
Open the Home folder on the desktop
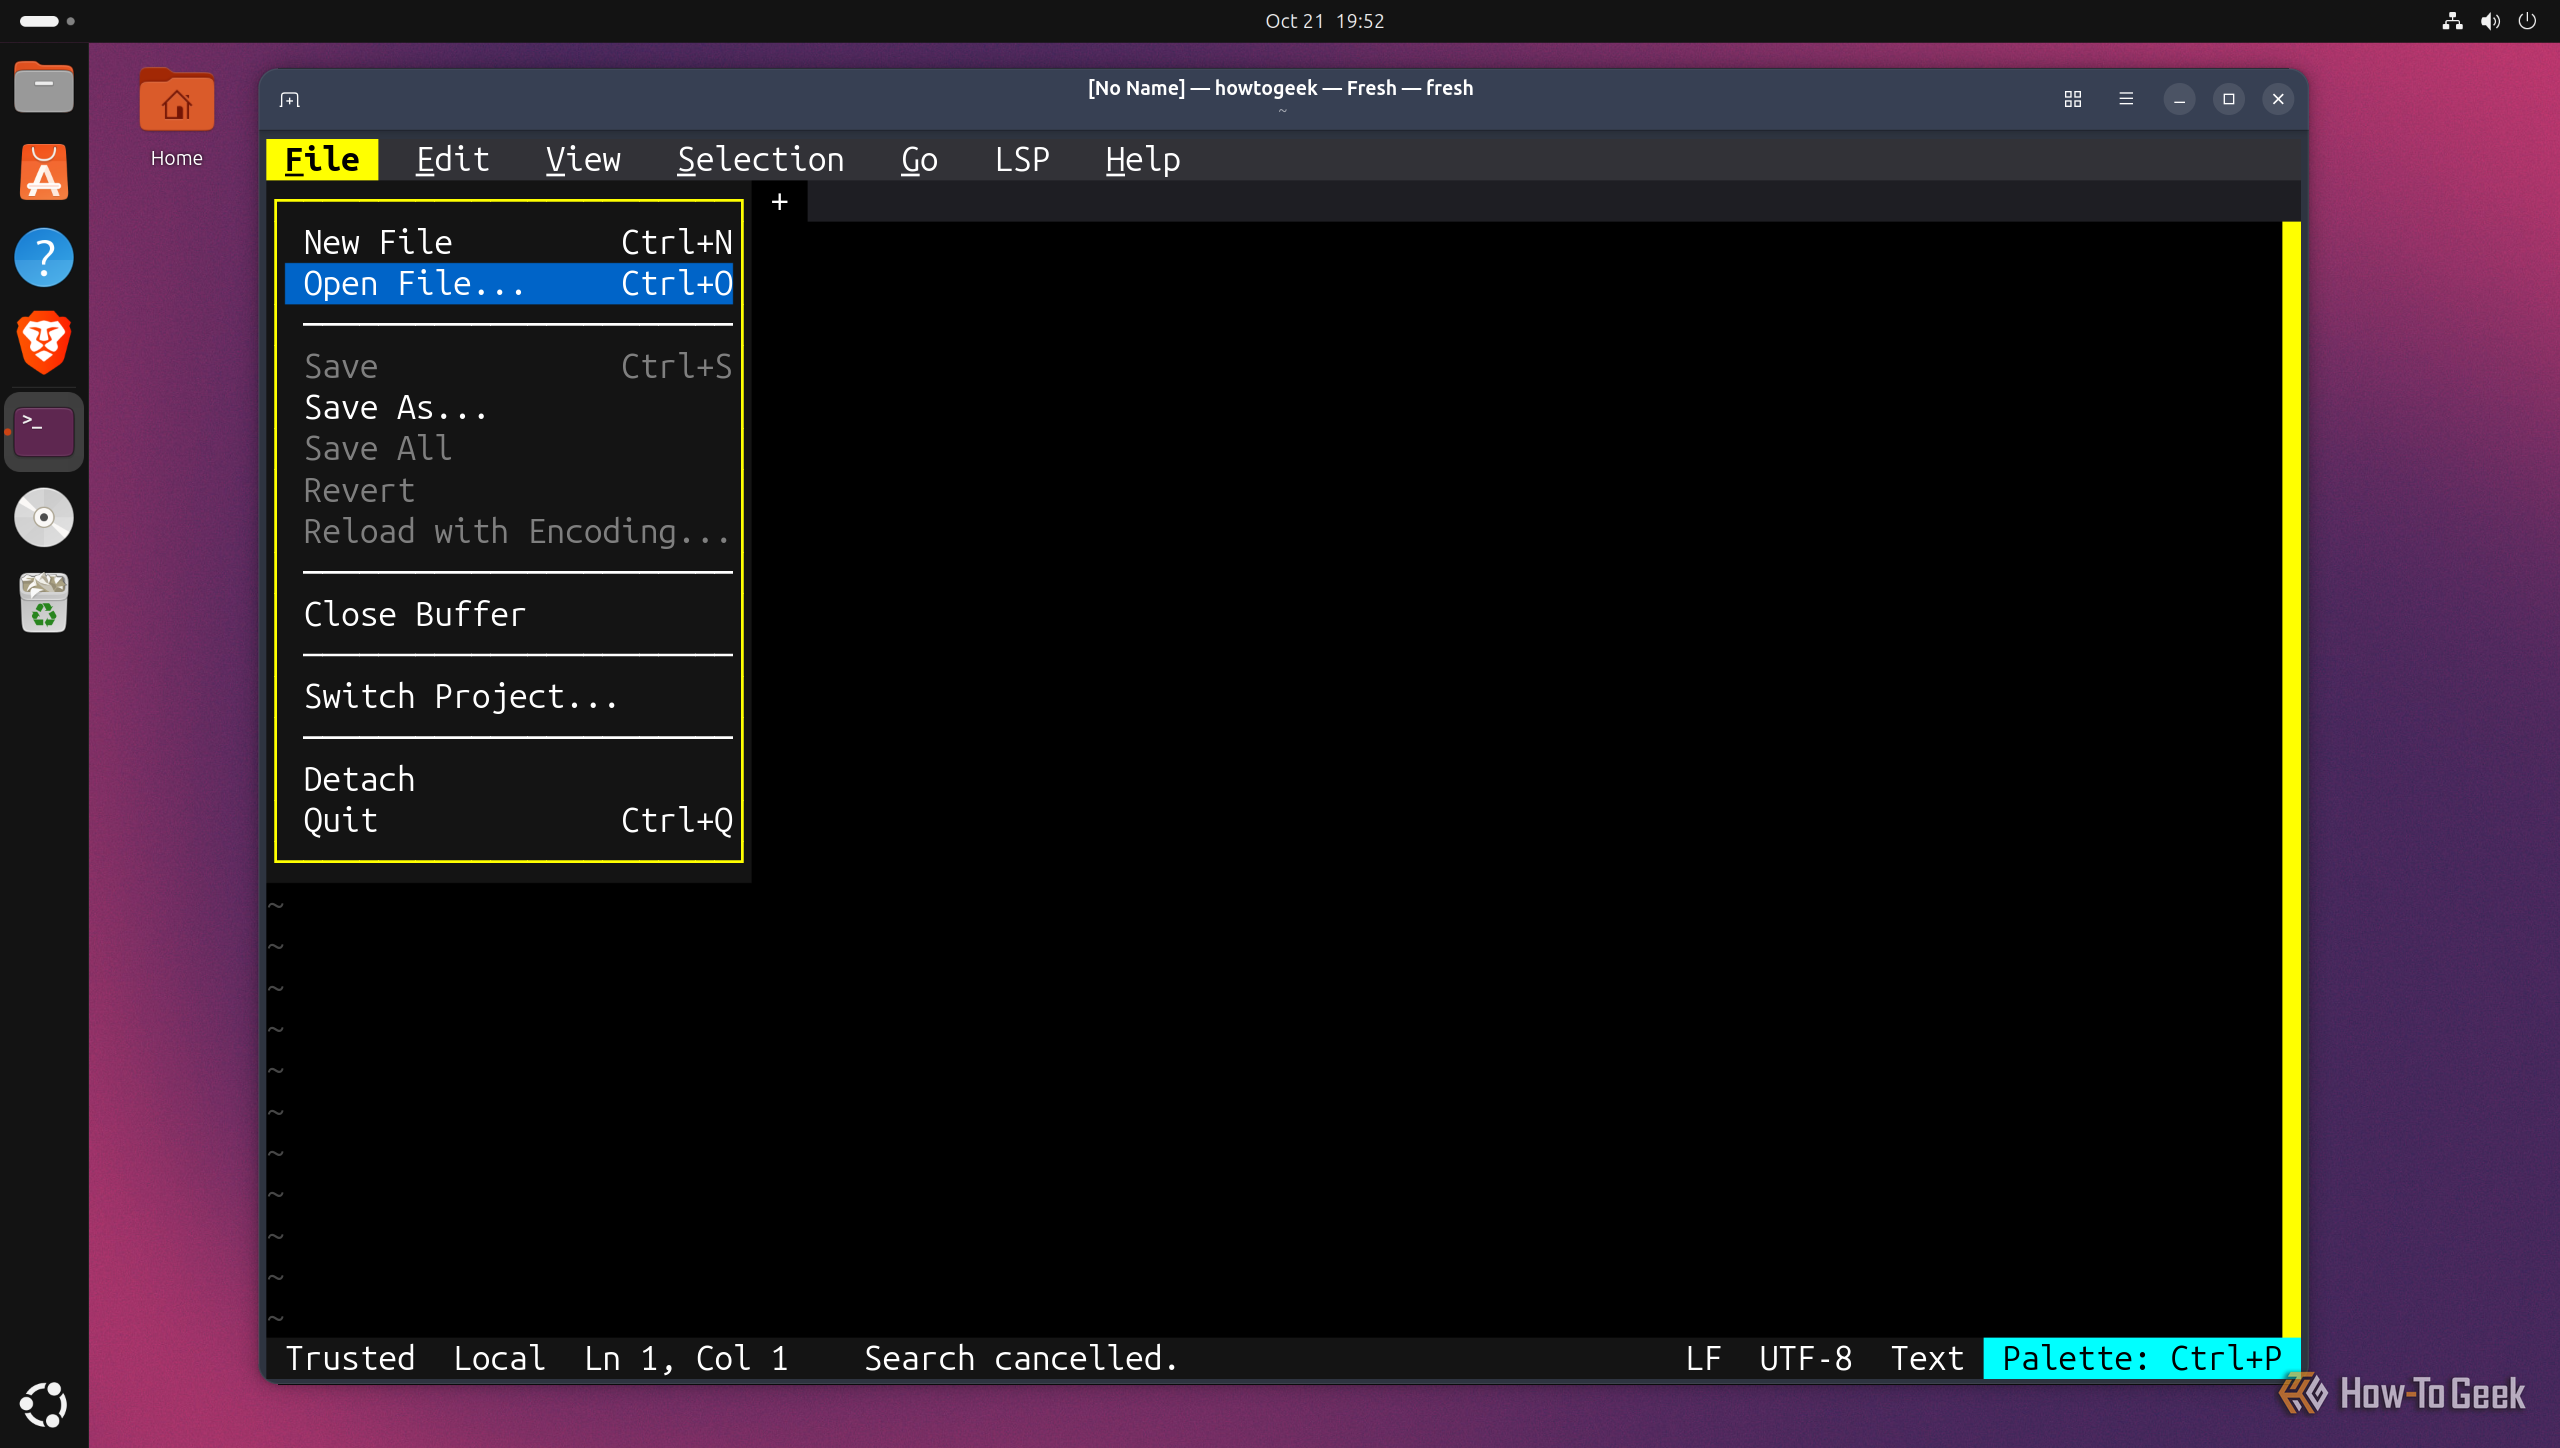pyautogui.click(x=177, y=118)
